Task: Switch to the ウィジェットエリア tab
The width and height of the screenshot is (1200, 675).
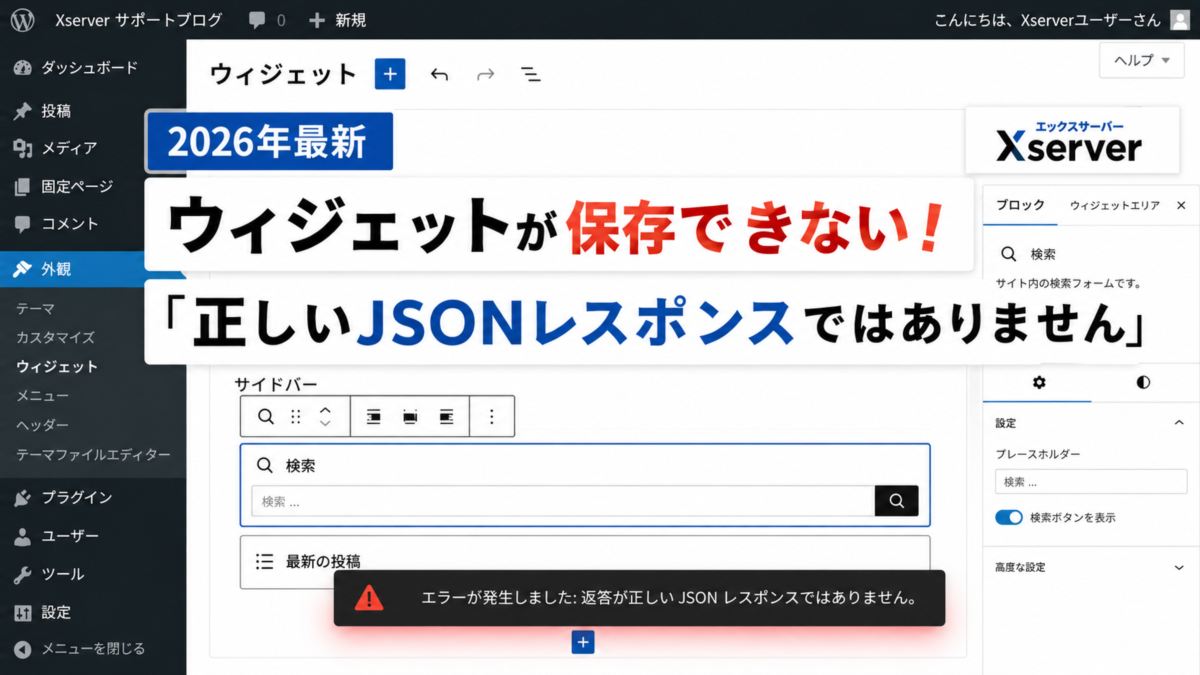Action: [x=1114, y=205]
